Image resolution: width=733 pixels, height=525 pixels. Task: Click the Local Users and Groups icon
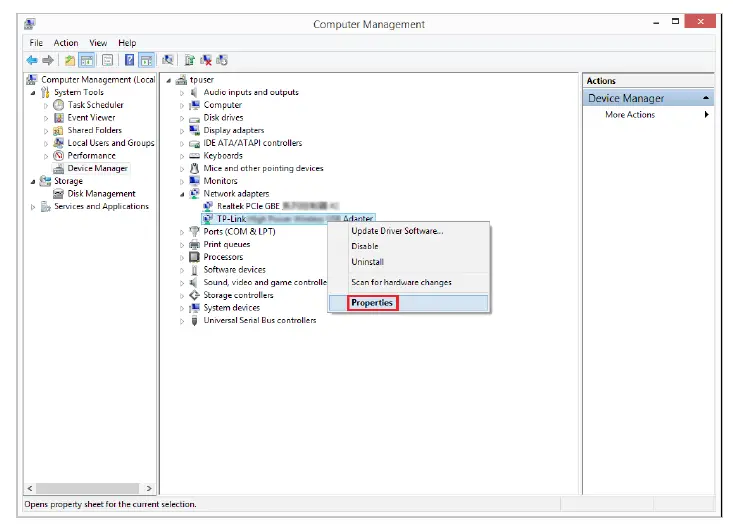coord(58,143)
